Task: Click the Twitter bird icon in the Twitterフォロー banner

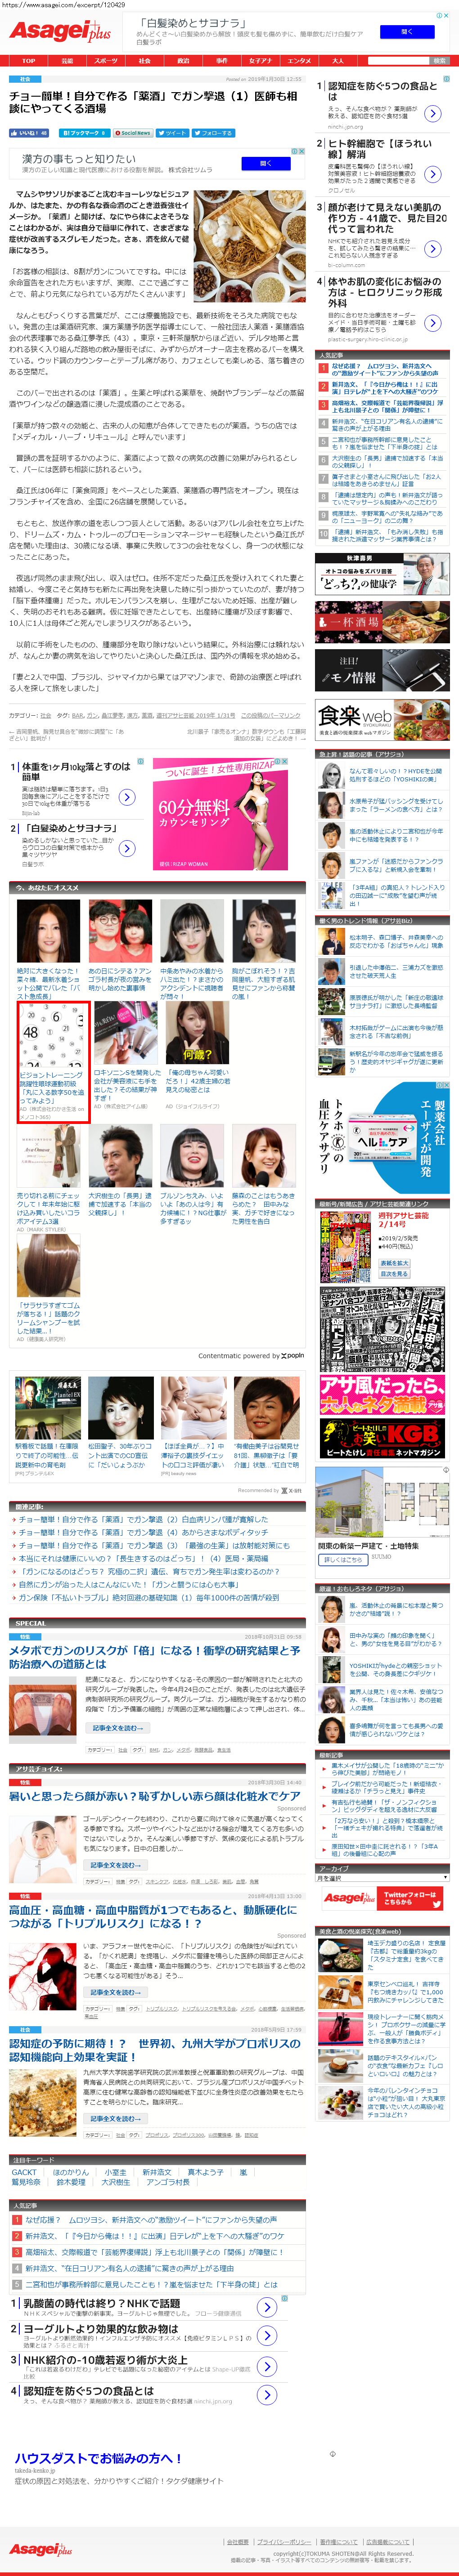Action: (x=437, y=1904)
